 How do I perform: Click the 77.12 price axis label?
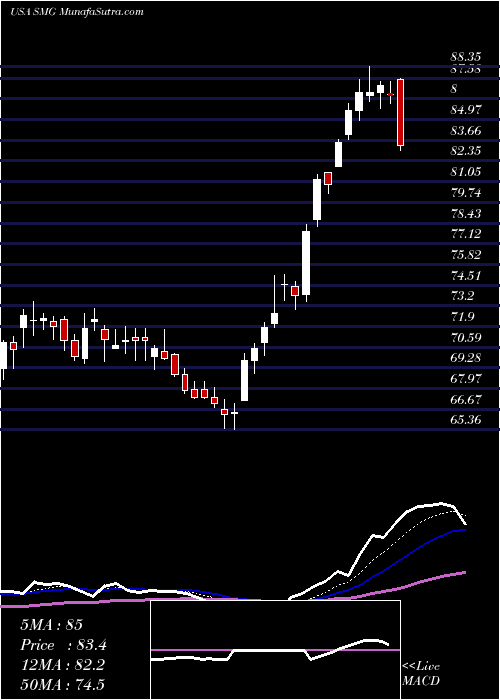point(466,234)
